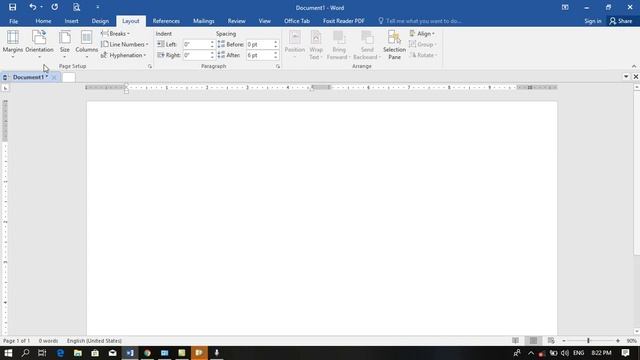This screenshot has height=360, width=640.
Task: Open Task View on taskbar
Action: [42, 353]
